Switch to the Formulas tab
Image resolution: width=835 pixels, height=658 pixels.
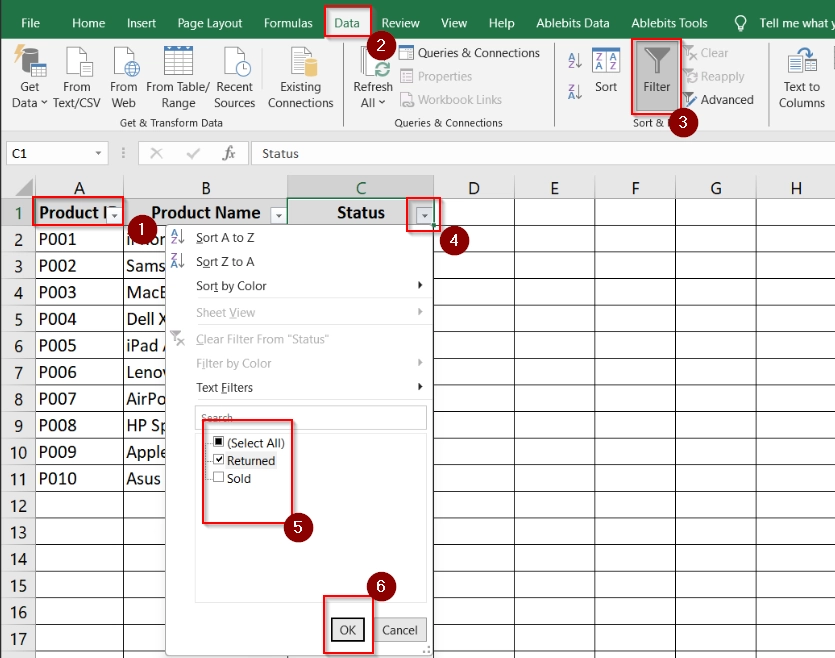pos(288,23)
